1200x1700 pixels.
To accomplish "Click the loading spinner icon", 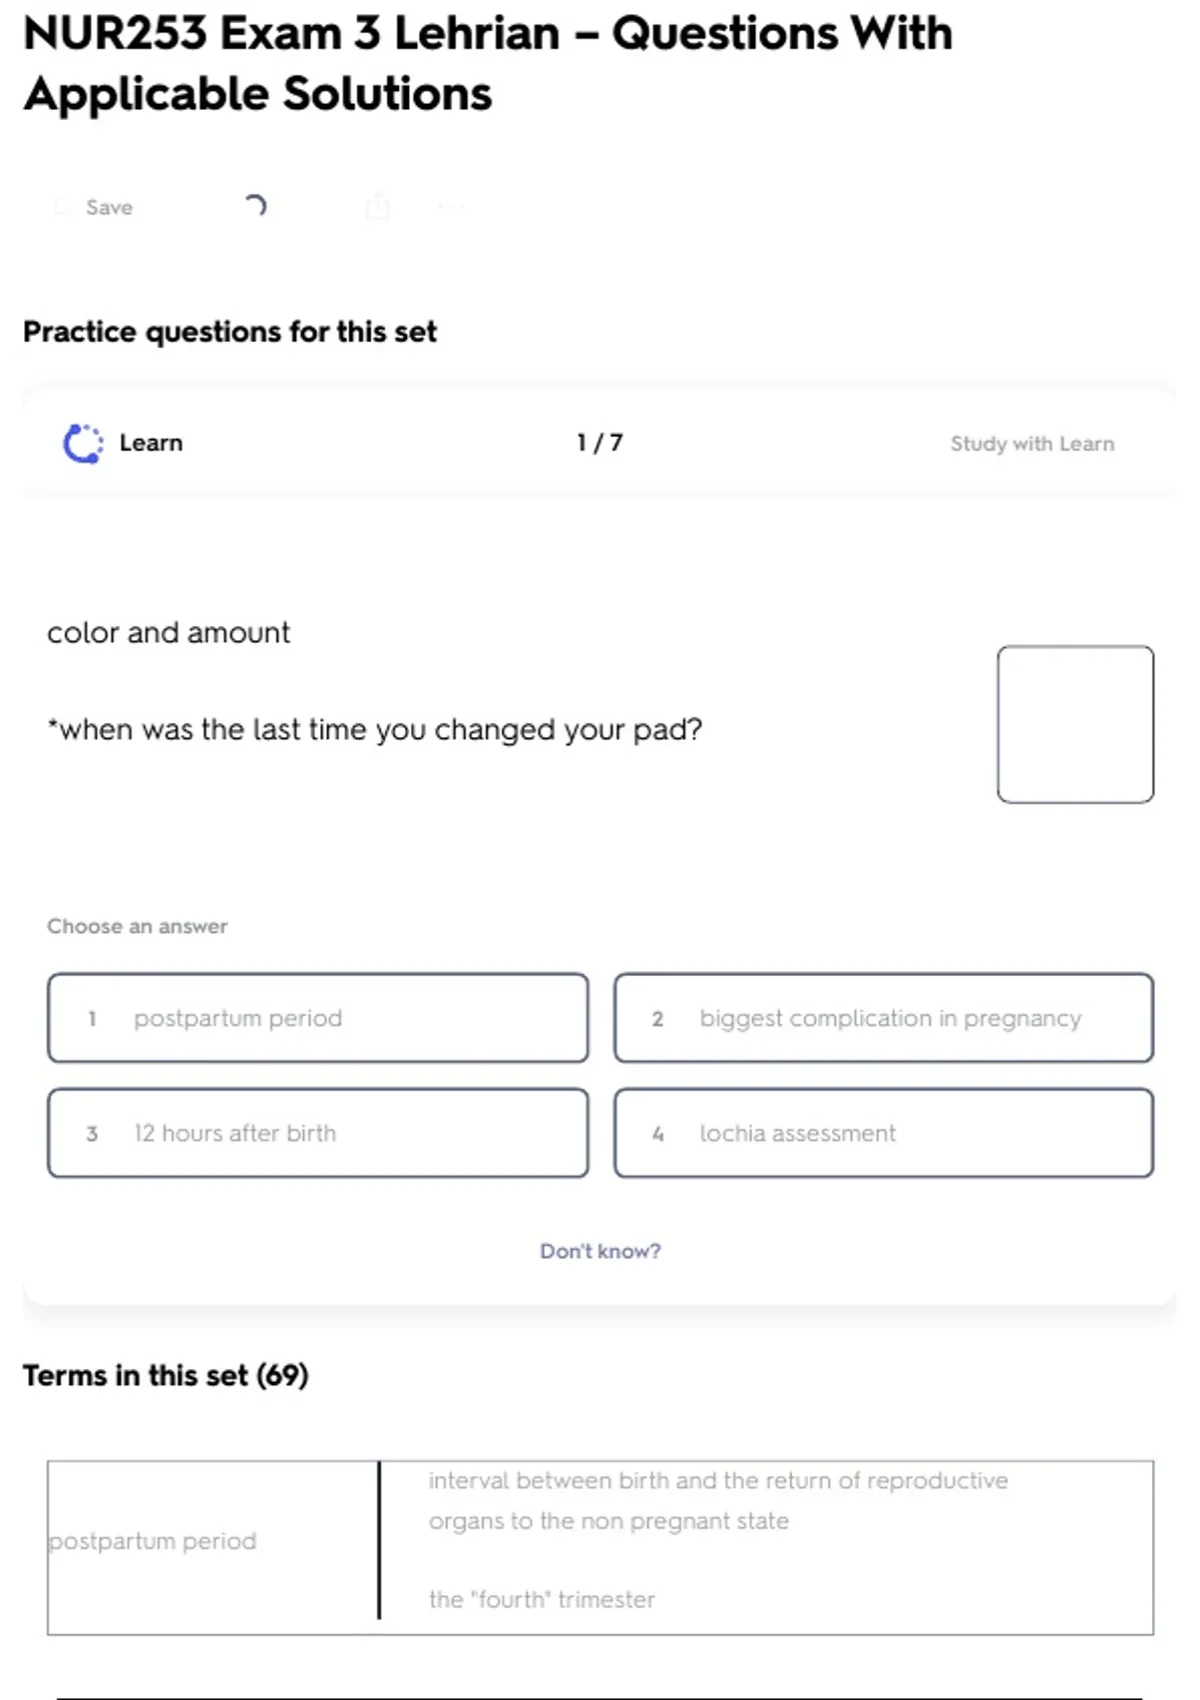I will pos(256,206).
